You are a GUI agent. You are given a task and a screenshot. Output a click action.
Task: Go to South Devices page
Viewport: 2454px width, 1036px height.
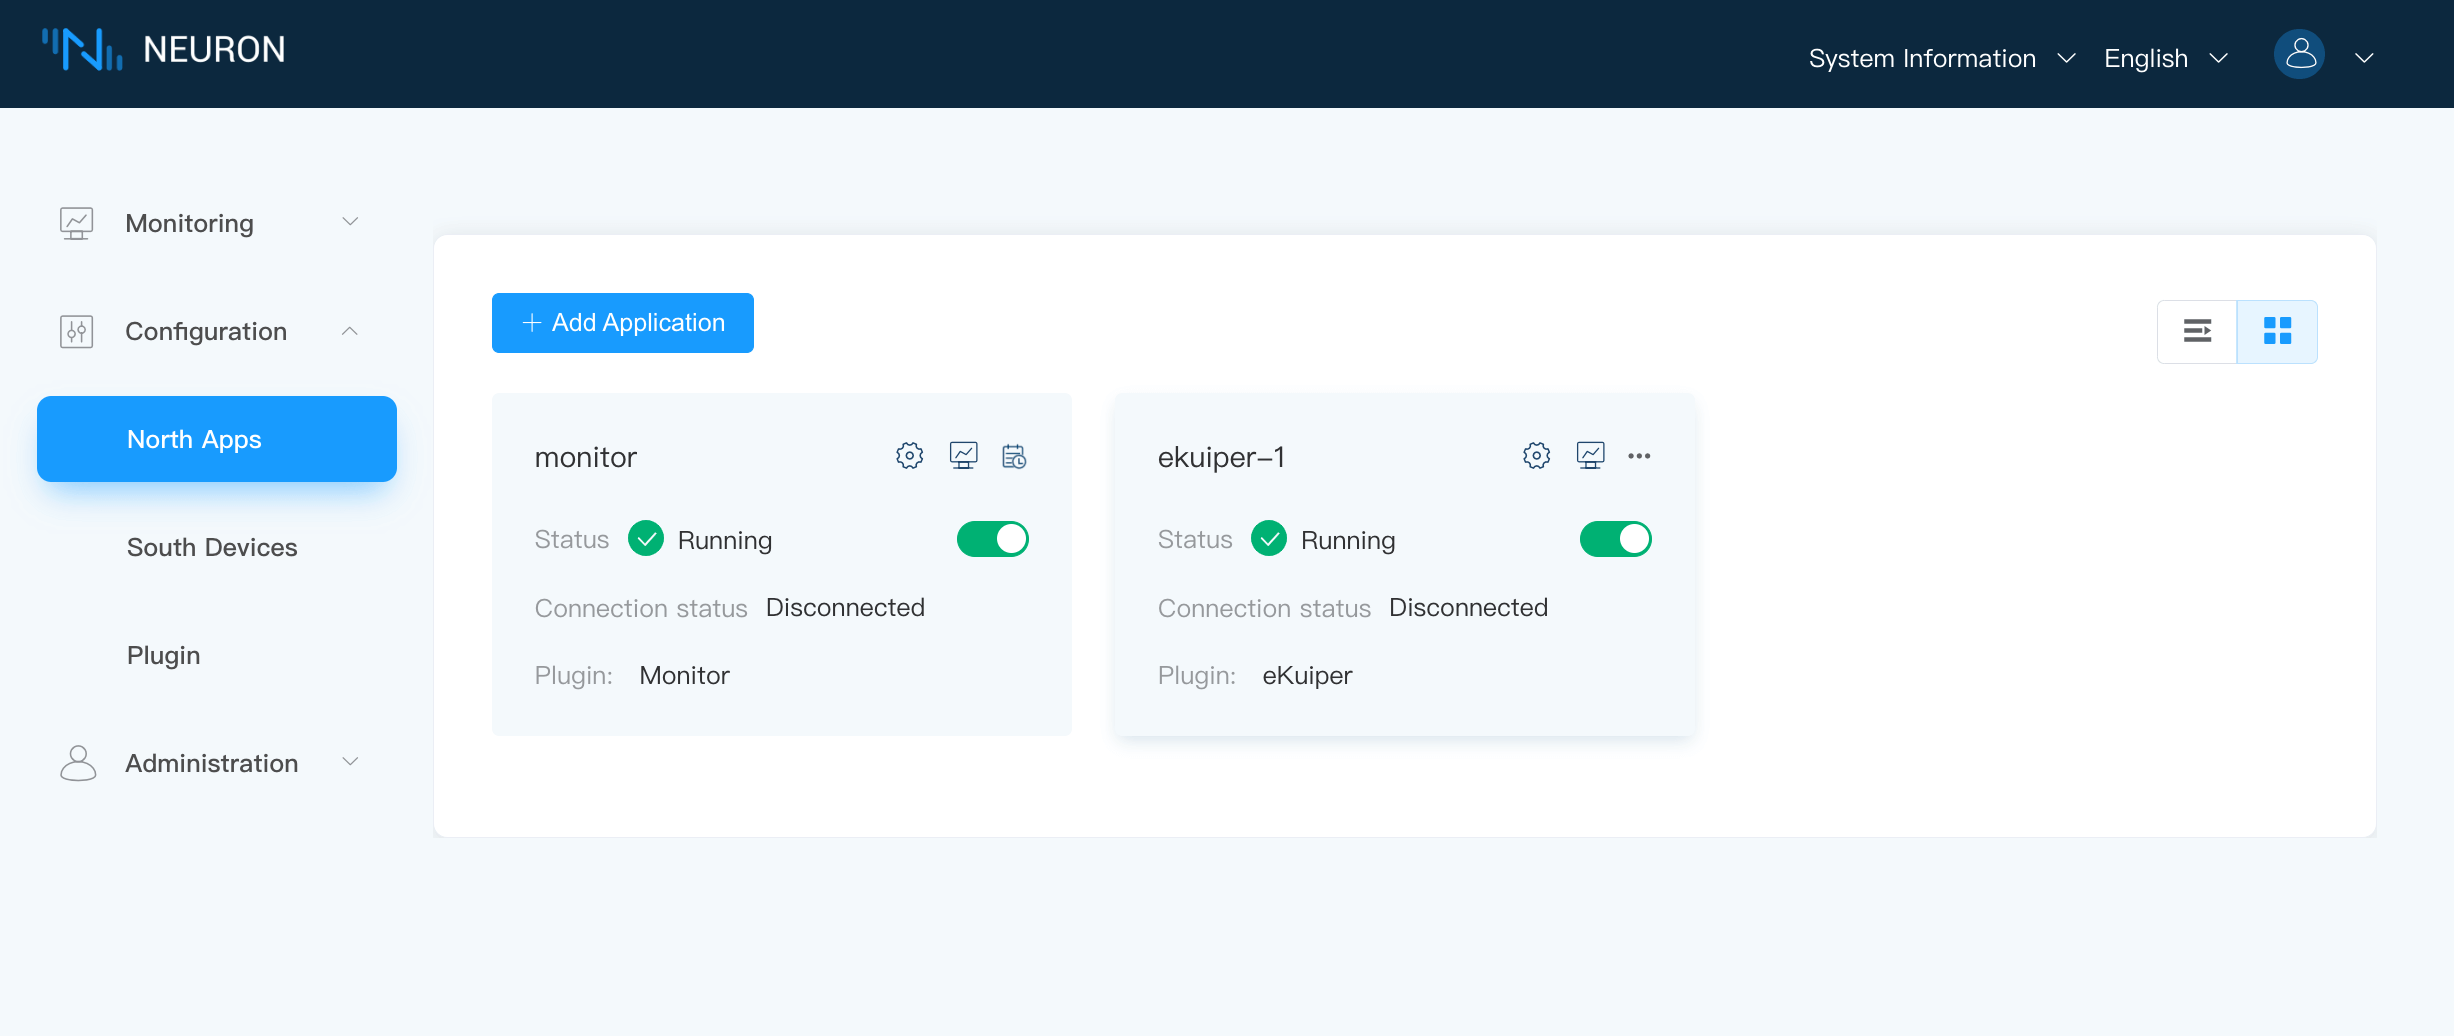pyautogui.click(x=212, y=547)
